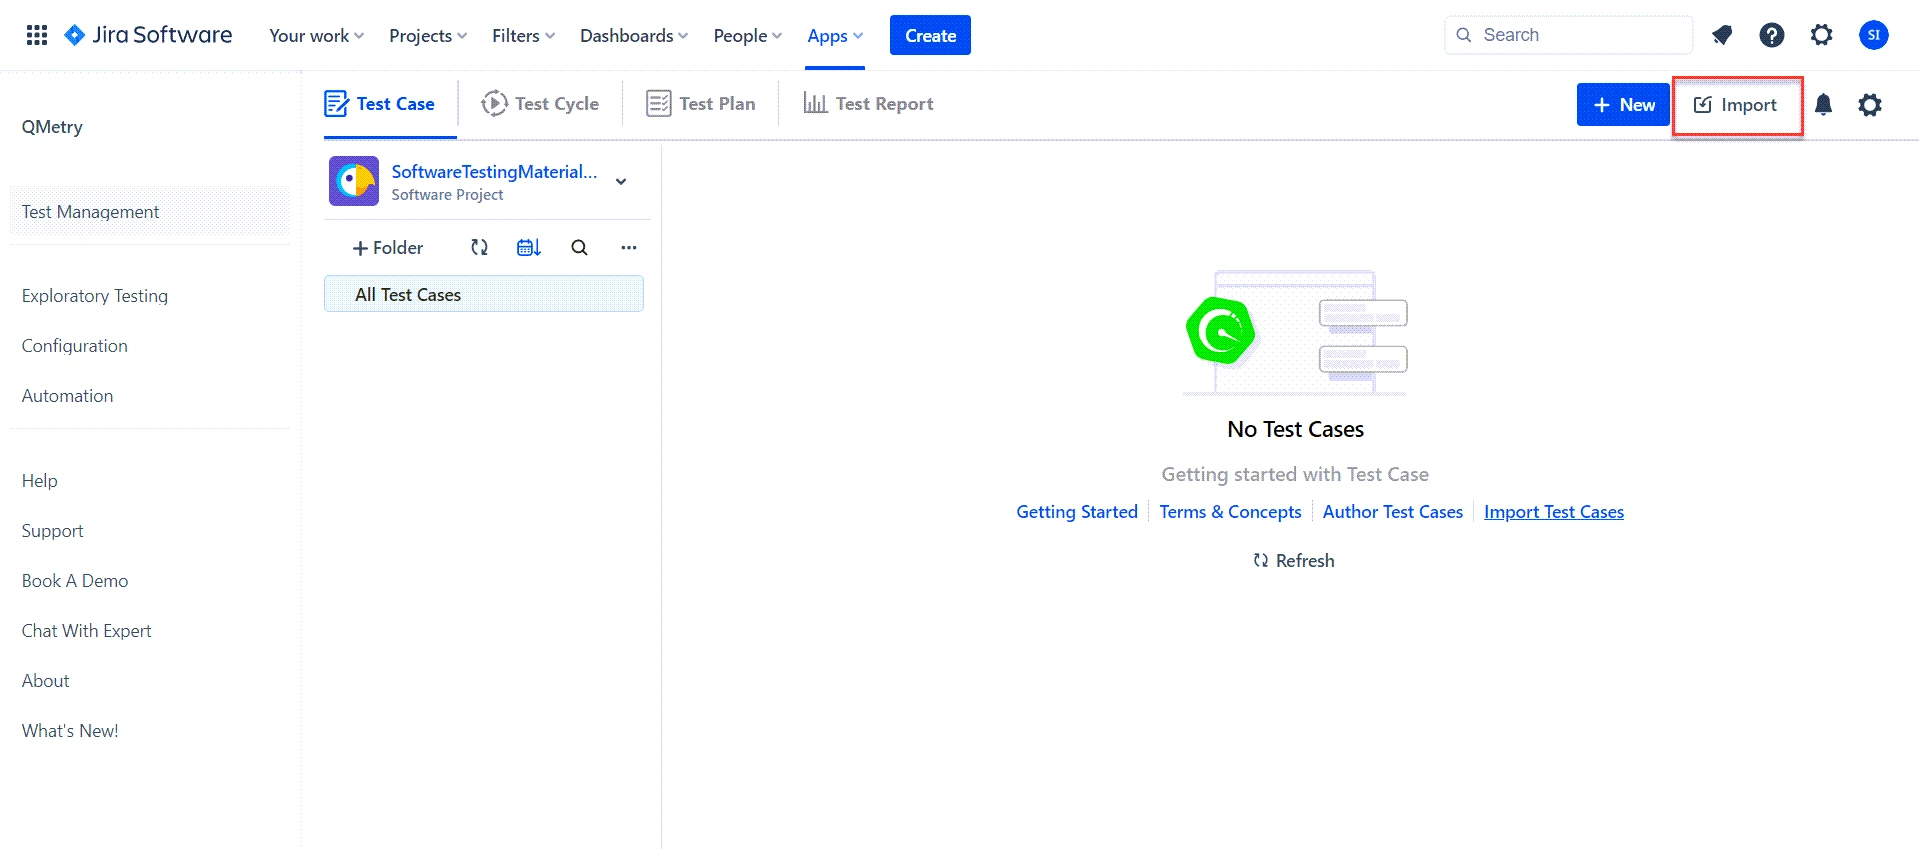This screenshot has width=1919, height=849.
Task: Open Configuration in sidebar
Action: pos(75,346)
